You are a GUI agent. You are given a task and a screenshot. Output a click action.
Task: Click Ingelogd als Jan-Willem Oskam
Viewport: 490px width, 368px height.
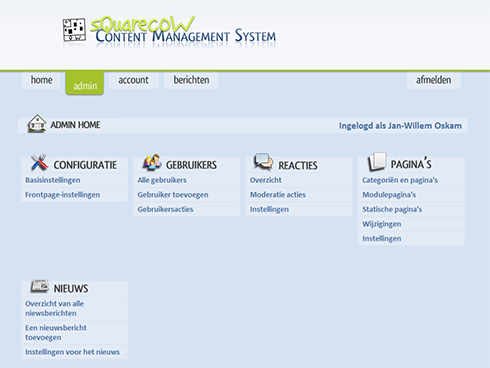point(400,126)
